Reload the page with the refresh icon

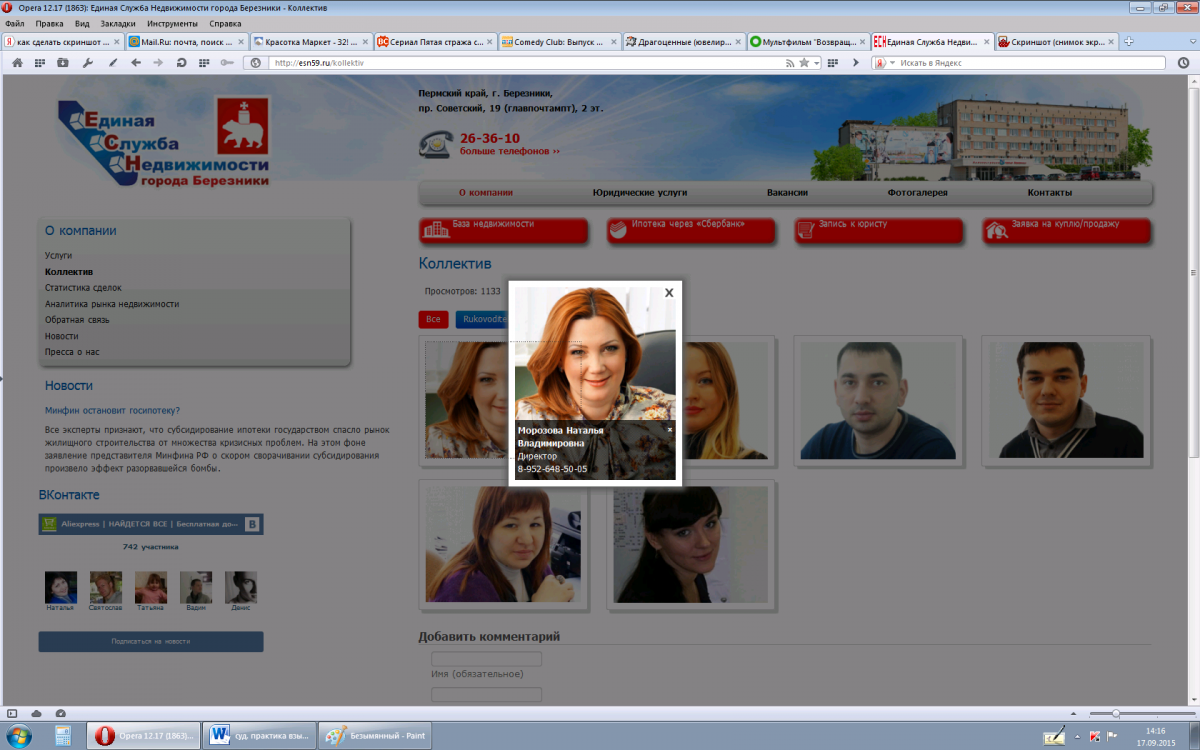pos(181,62)
